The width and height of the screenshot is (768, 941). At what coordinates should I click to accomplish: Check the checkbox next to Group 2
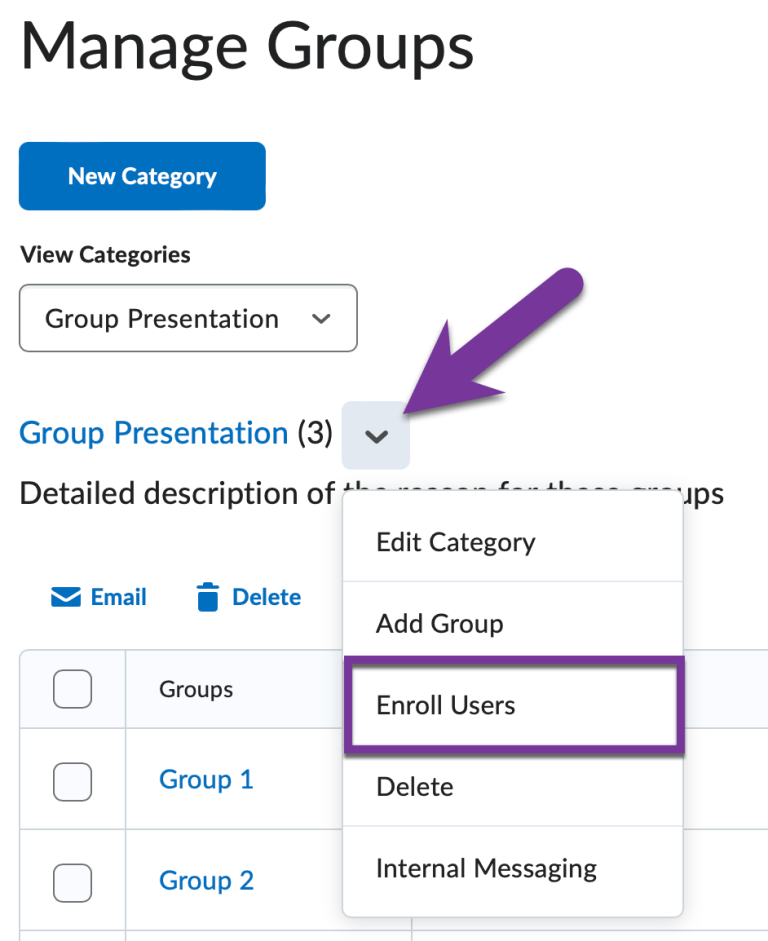(x=71, y=883)
